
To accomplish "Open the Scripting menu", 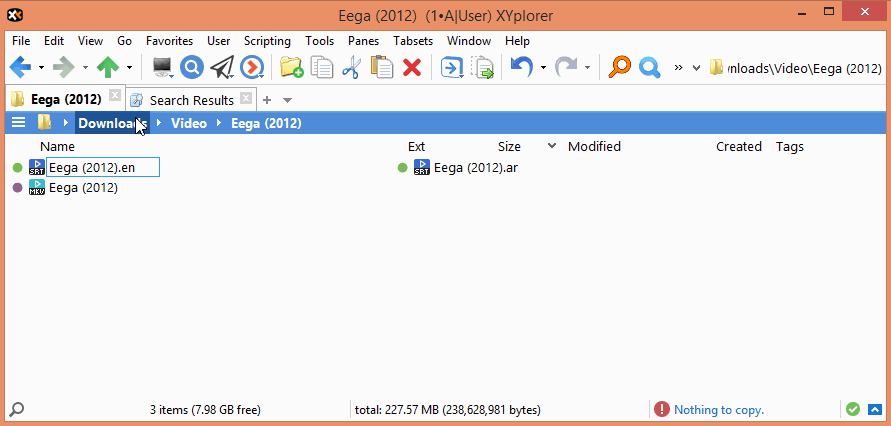I will pos(268,41).
